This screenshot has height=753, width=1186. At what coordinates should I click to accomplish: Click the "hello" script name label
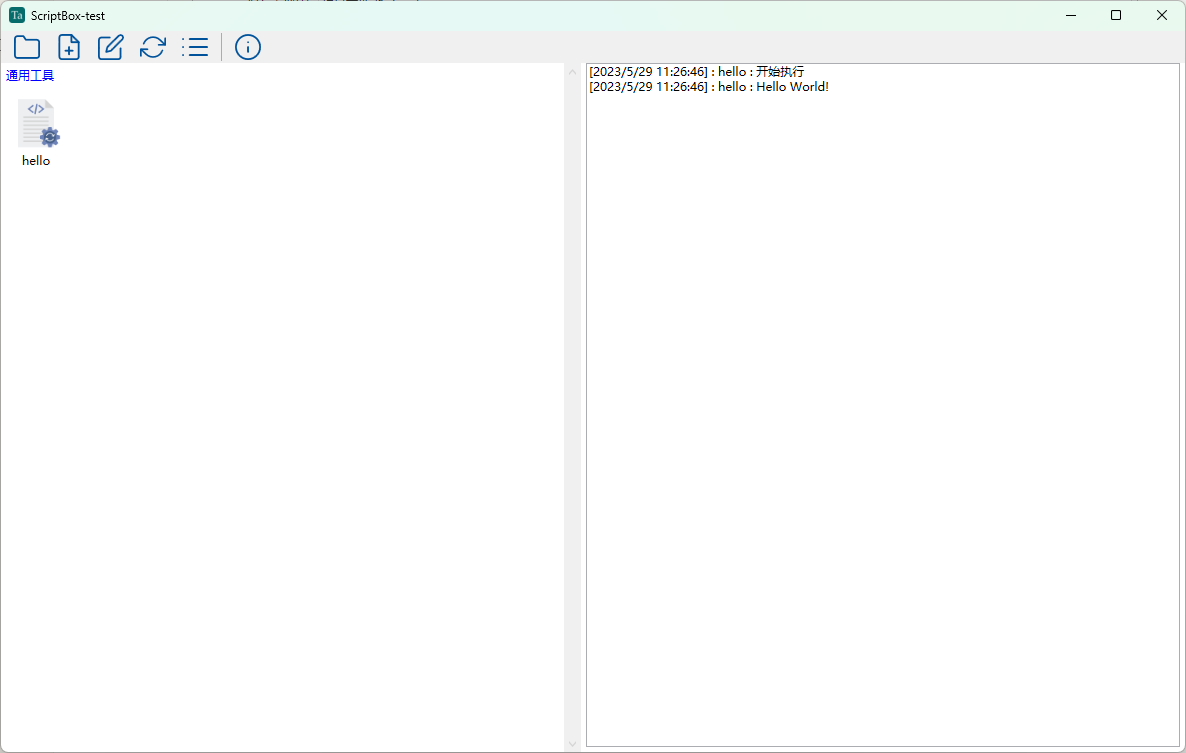click(x=36, y=161)
